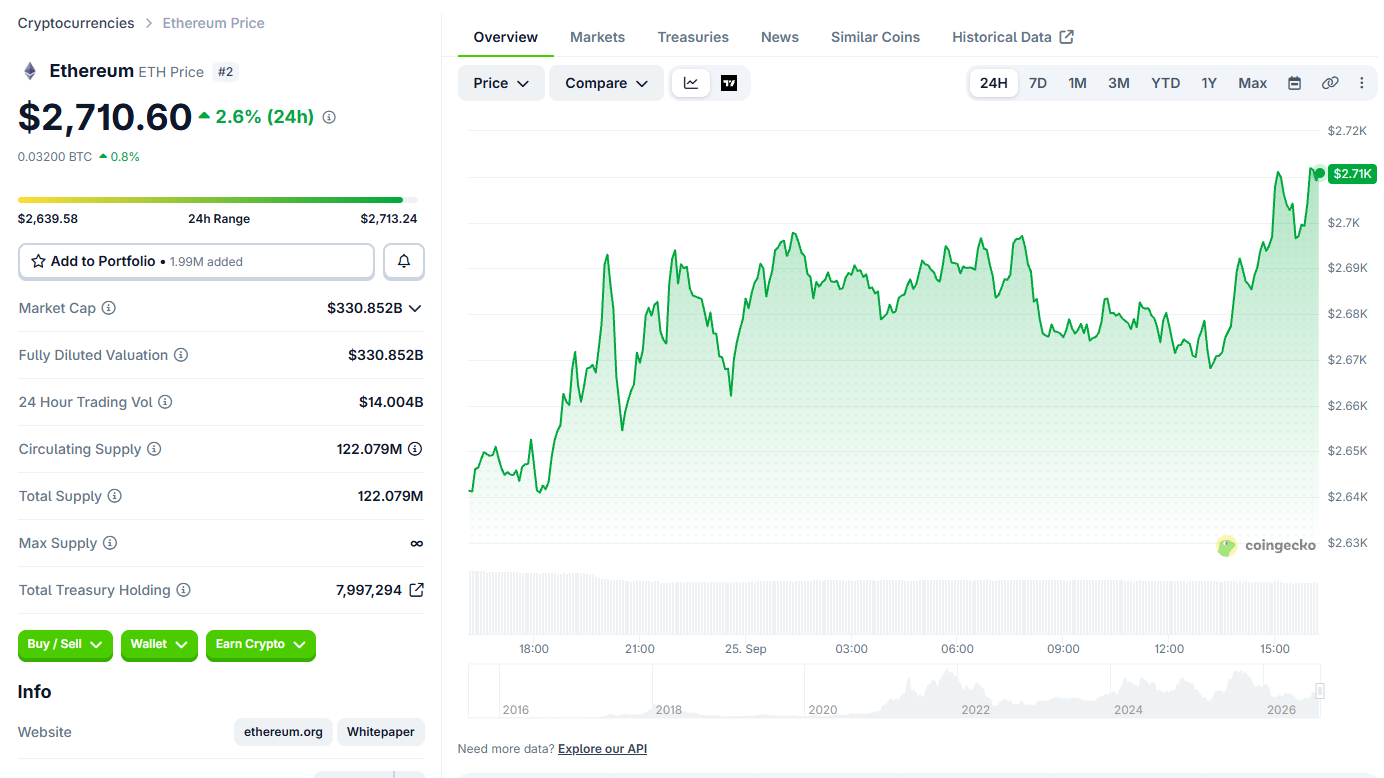Click the CoinGecko logo on the chart
Image resolution: width=1384 pixels, height=778 pixels.
(x=1266, y=546)
